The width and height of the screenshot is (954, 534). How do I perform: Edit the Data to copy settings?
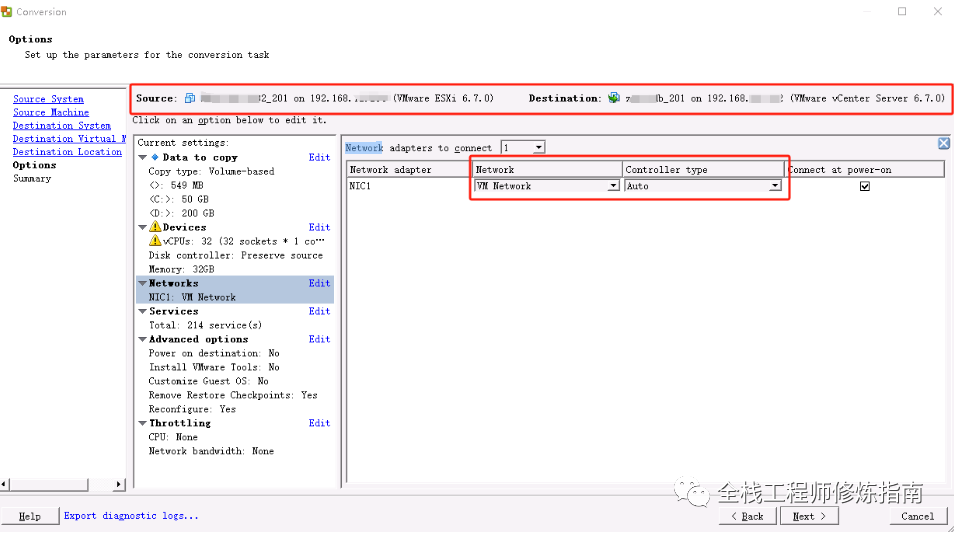click(319, 158)
